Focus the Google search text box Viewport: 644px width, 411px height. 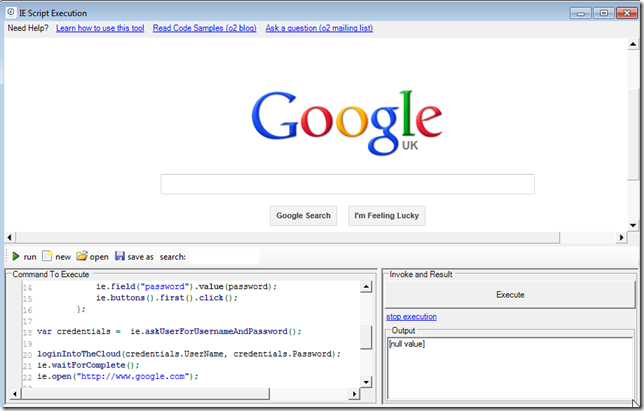[x=347, y=184]
